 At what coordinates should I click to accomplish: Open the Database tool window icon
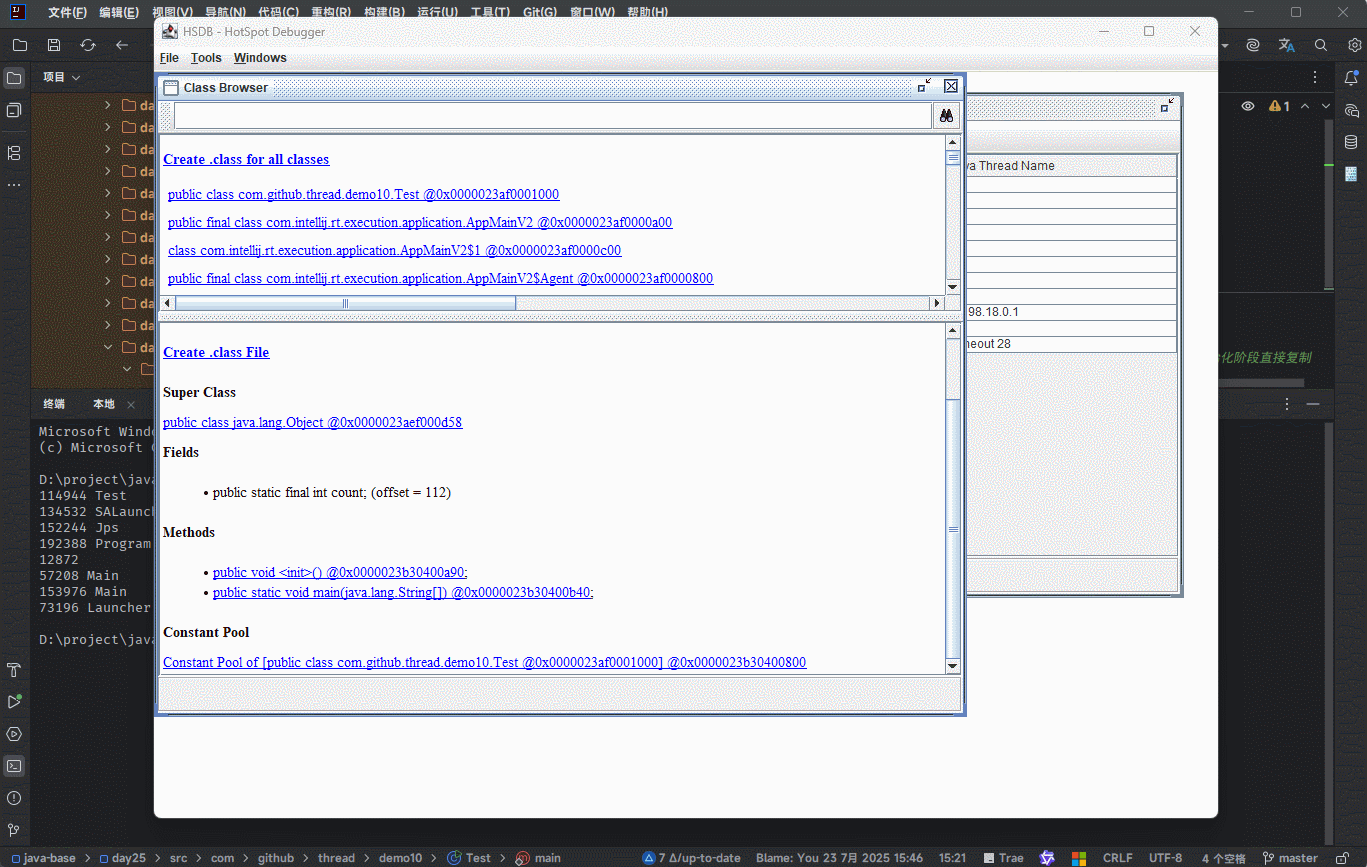tap(1351, 142)
